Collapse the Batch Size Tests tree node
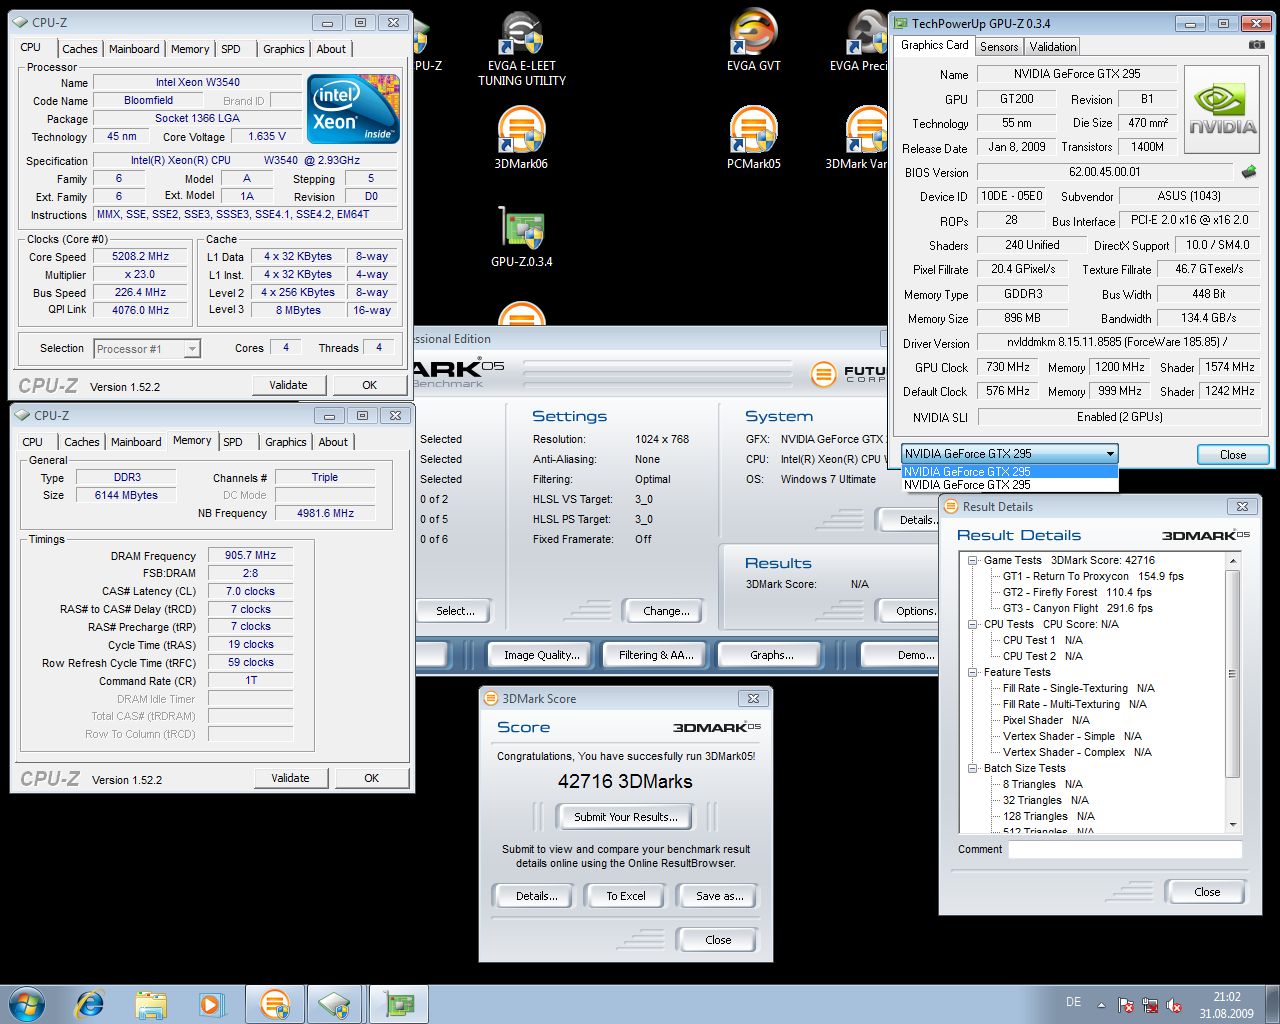1280x1024 pixels. coord(972,768)
